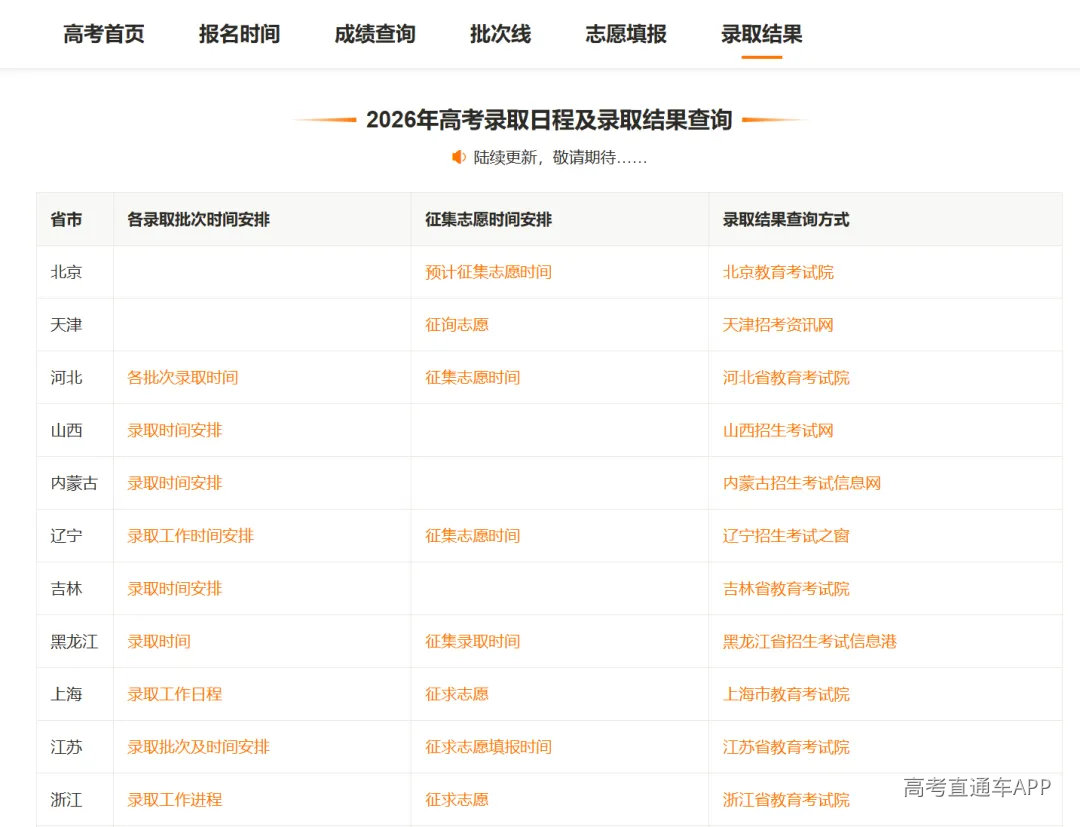The height and width of the screenshot is (827, 1080).
Task: Visit 吉林省教育考试院 link
Action: click(x=785, y=589)
